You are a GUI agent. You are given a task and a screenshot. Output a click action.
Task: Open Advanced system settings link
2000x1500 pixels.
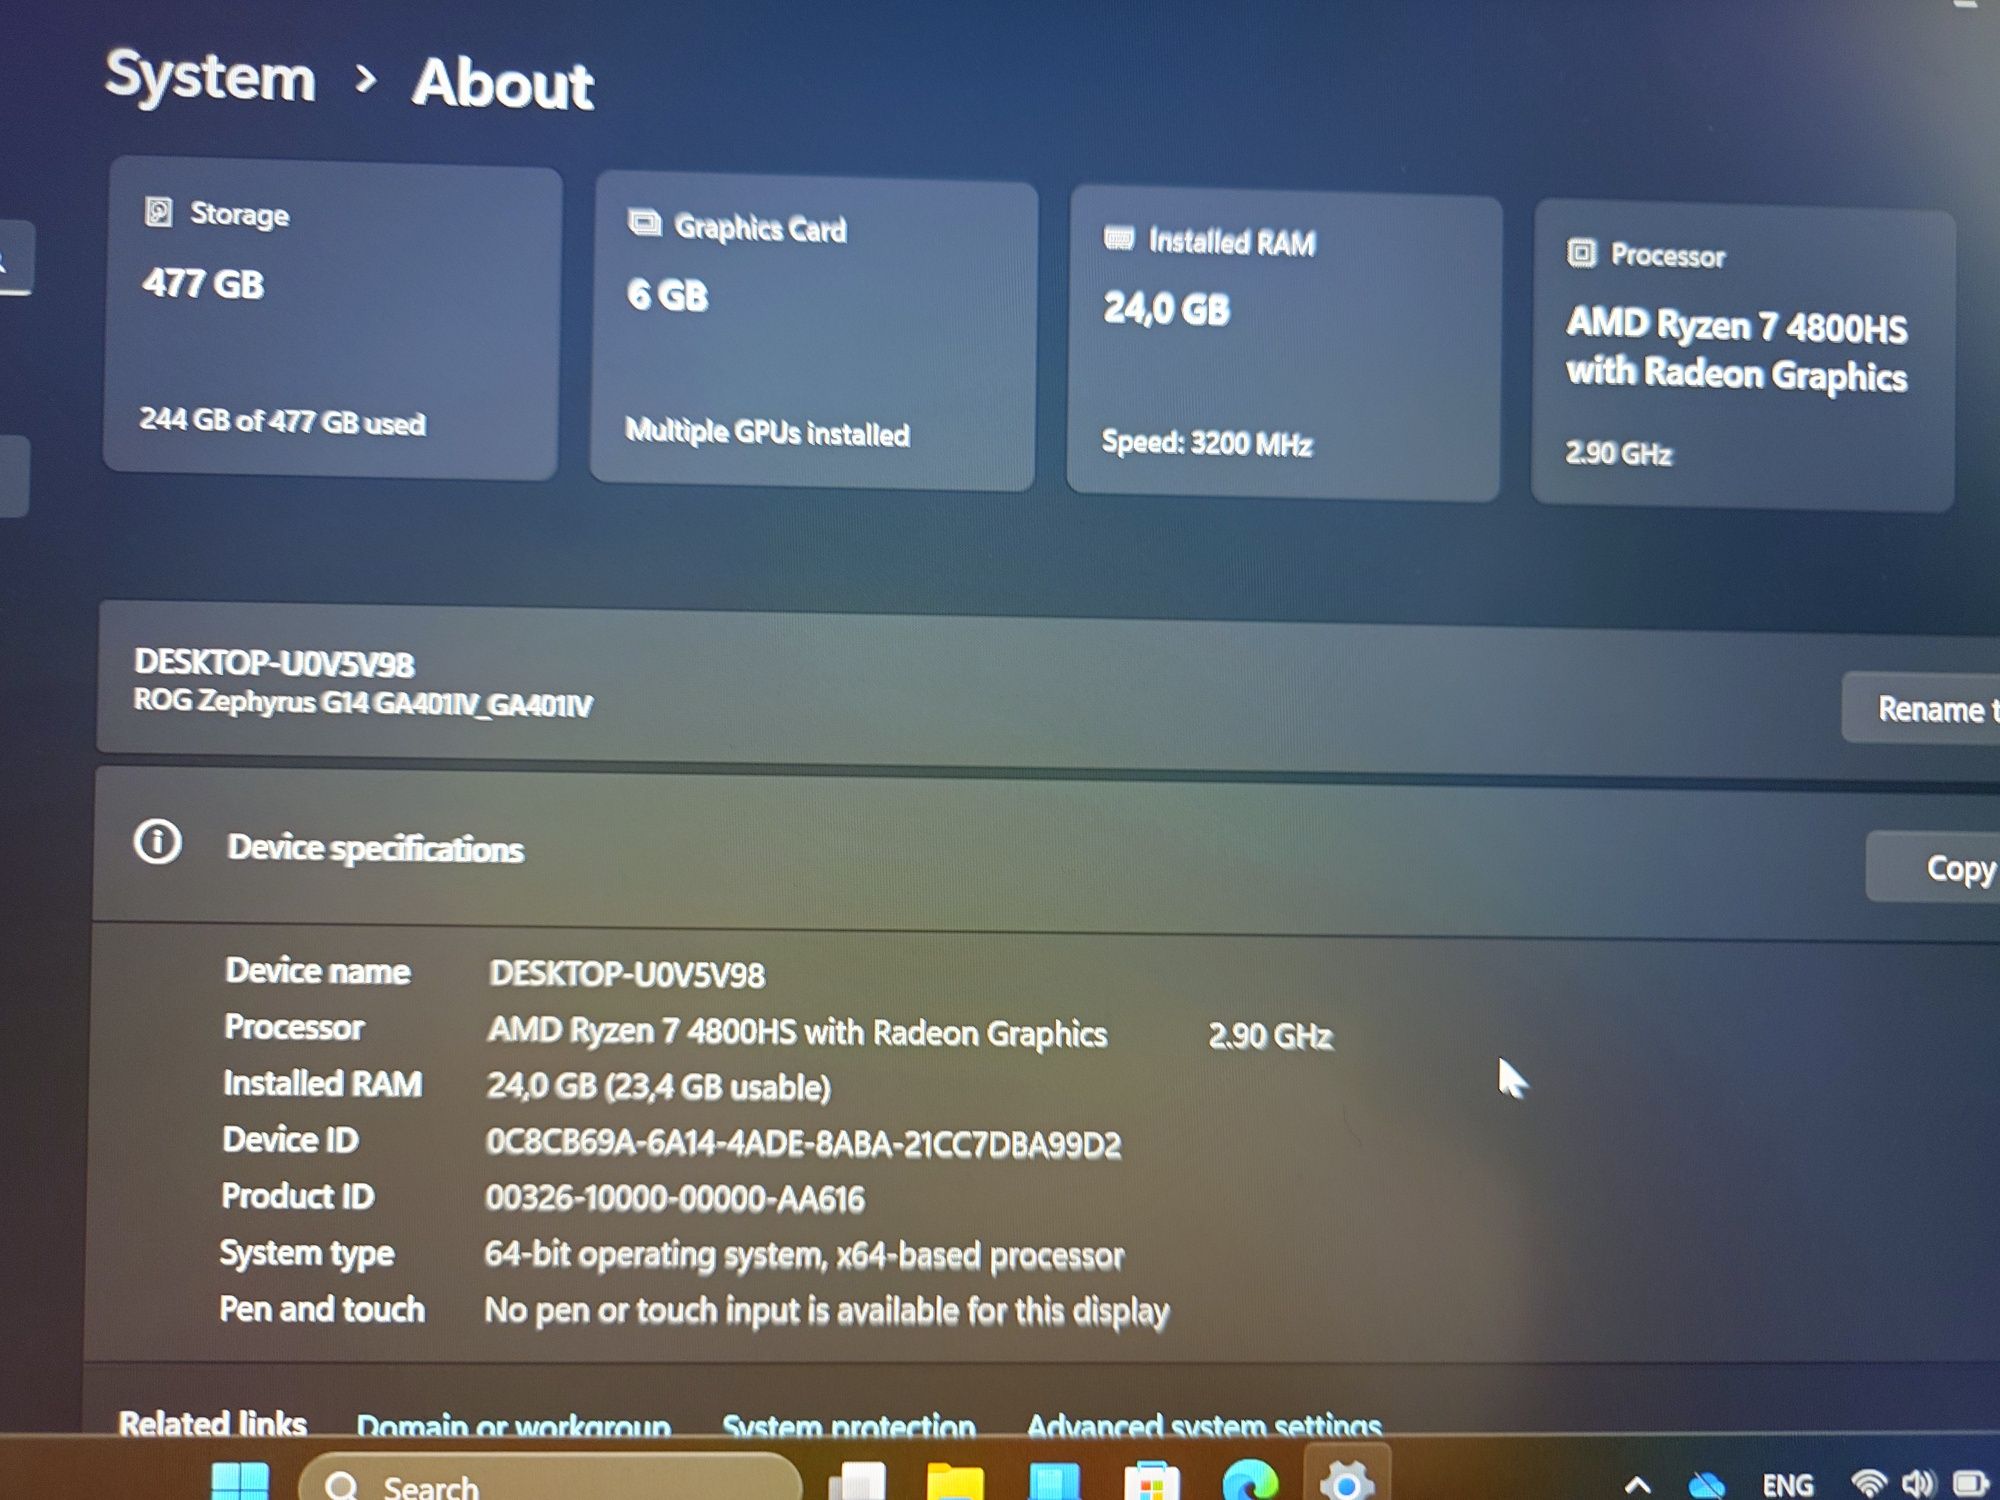click(1205, 1426)
